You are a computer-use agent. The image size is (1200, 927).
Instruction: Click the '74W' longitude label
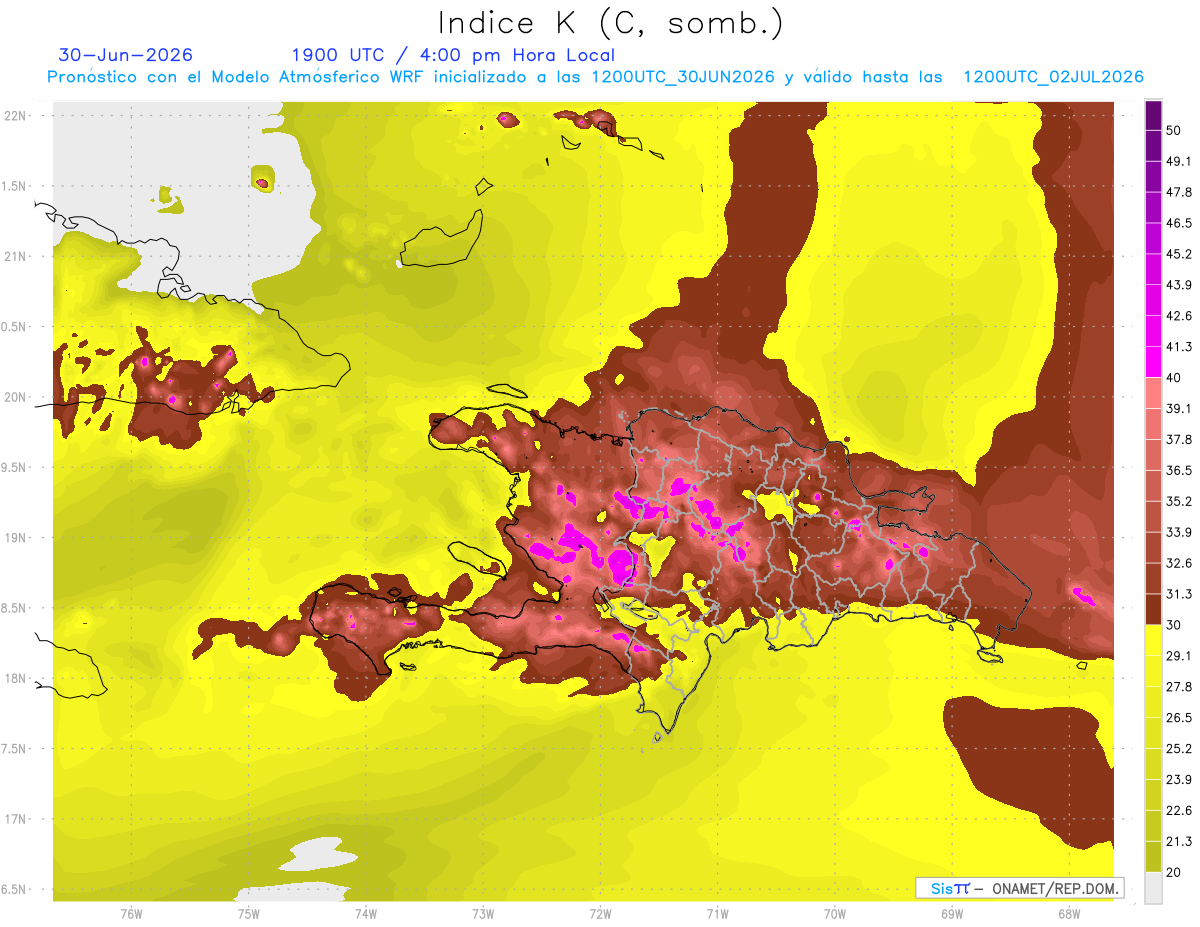[x=366, y=914]
